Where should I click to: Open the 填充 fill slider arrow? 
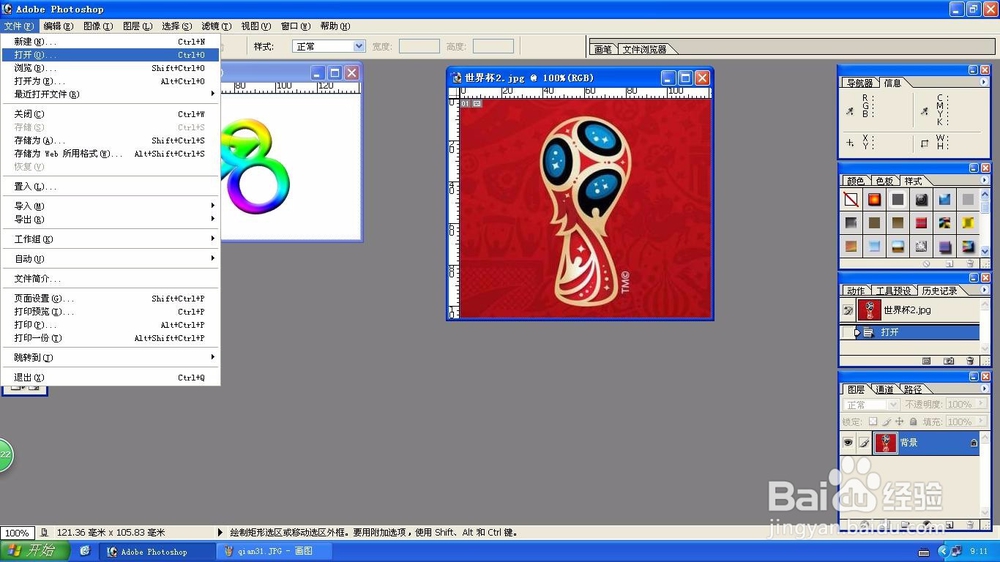click(x=981, y=422)
